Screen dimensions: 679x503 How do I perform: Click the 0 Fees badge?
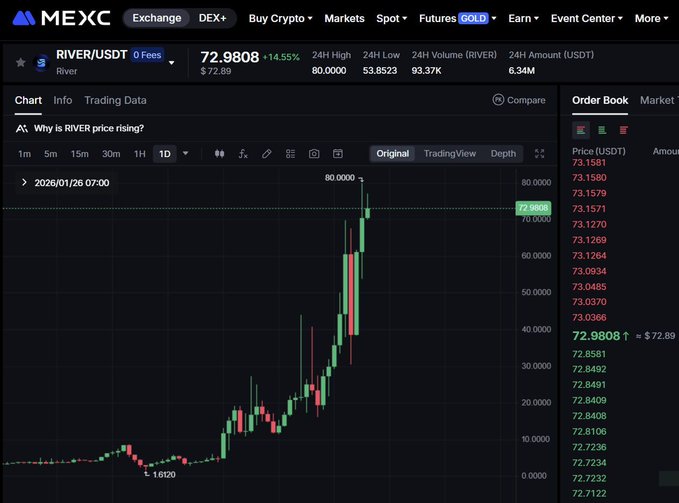pos(147,55)
